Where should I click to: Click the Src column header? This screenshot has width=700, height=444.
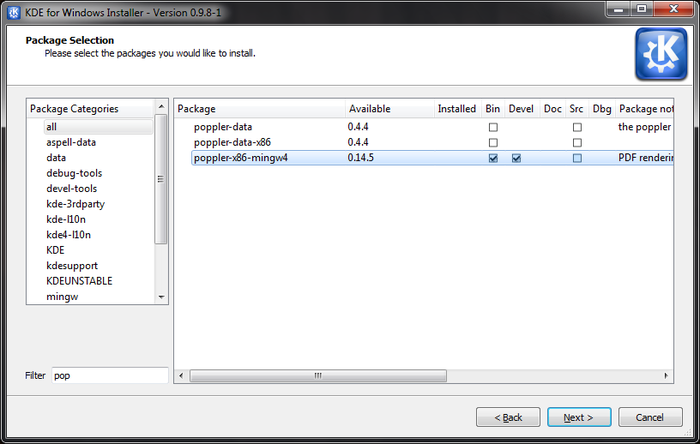[576, 109]
